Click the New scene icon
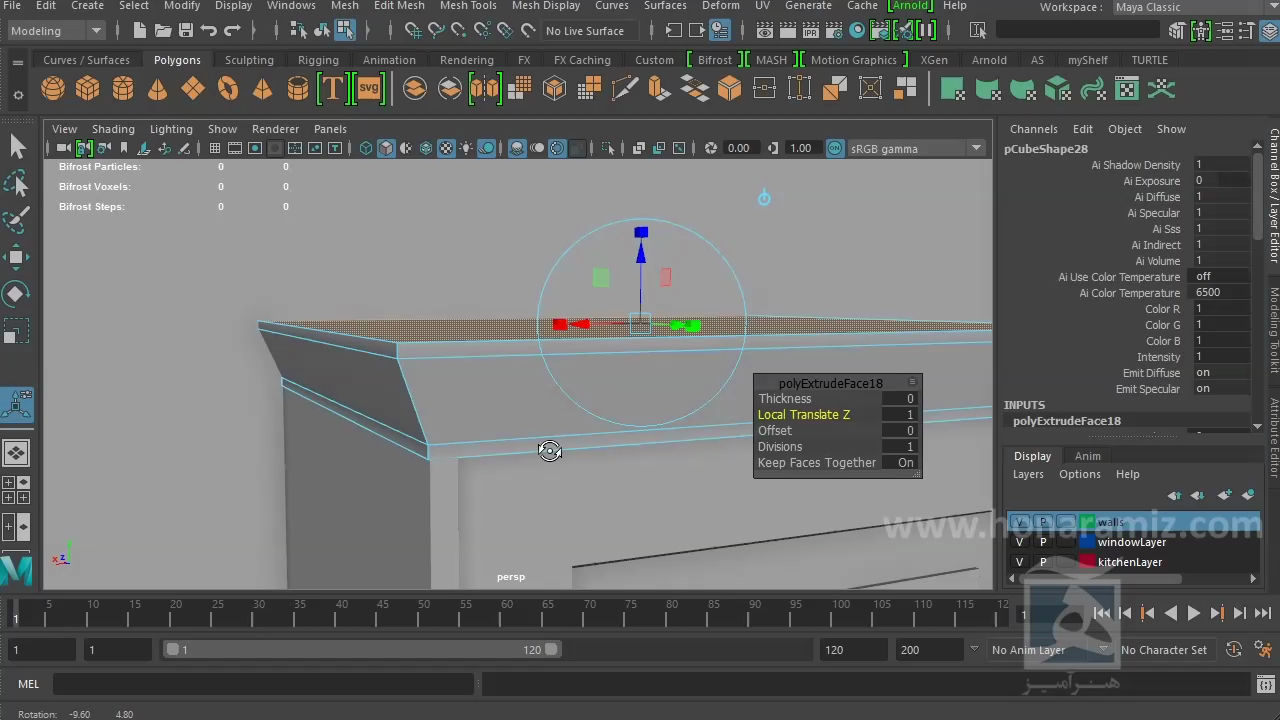This screenshot has width=1280, height=720. 140,31
